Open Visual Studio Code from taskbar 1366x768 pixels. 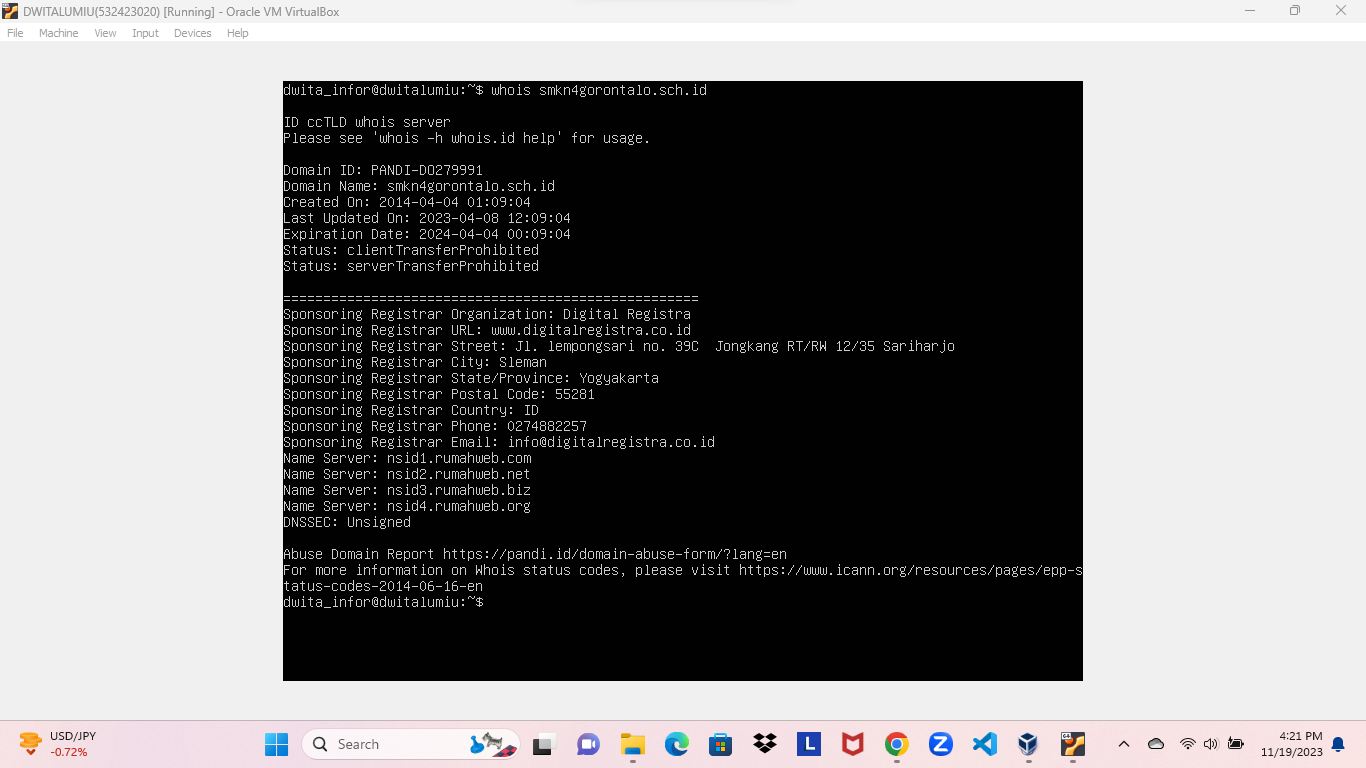(985, 744)
